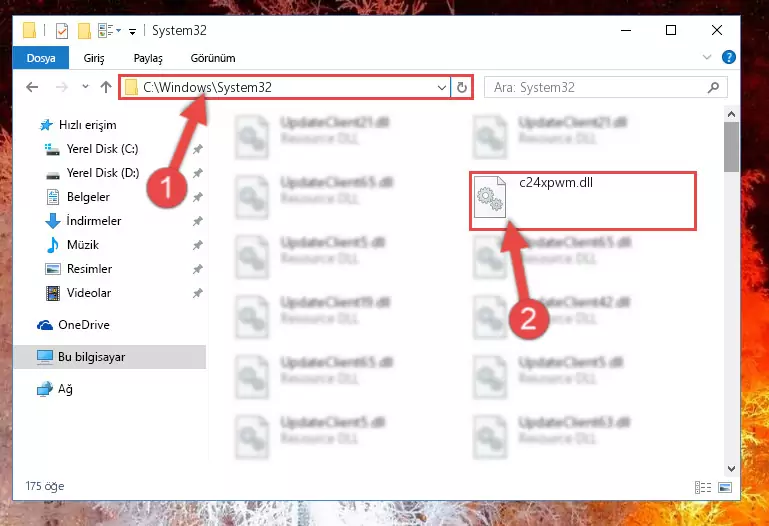The image size is (769, 526).
Task: Click the vertical scrollbar thumb
Action: (x=731, y=147)
